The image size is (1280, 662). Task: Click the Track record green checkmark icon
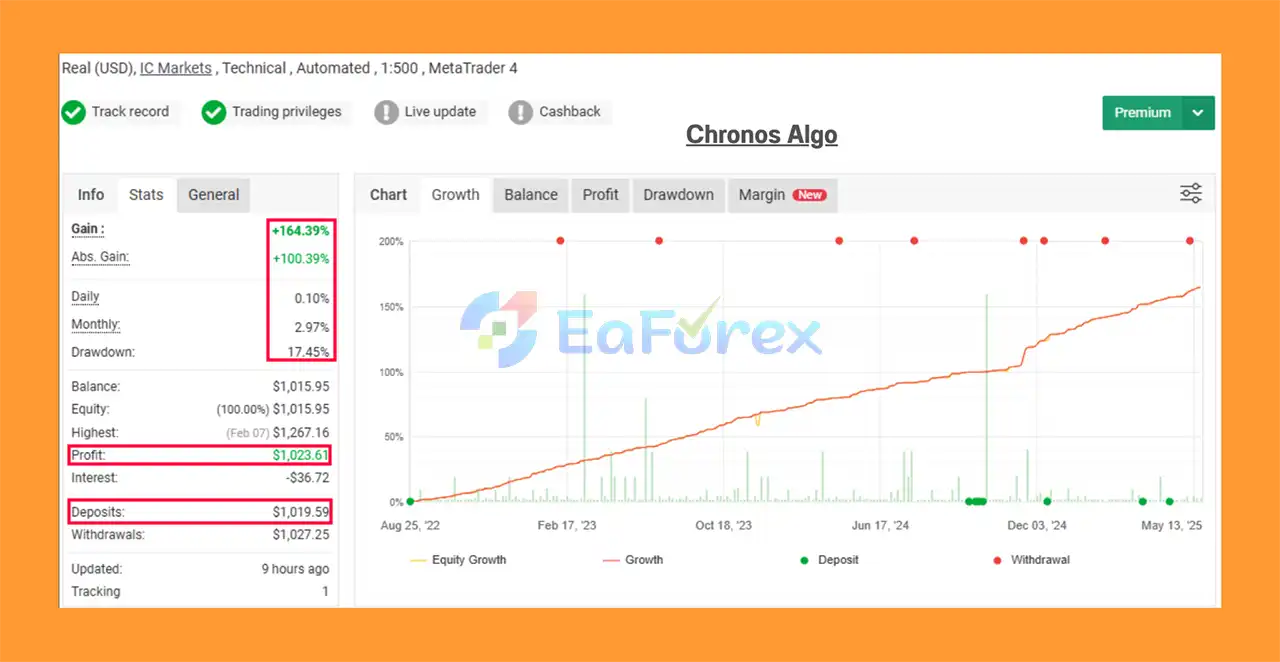(73, 112)
